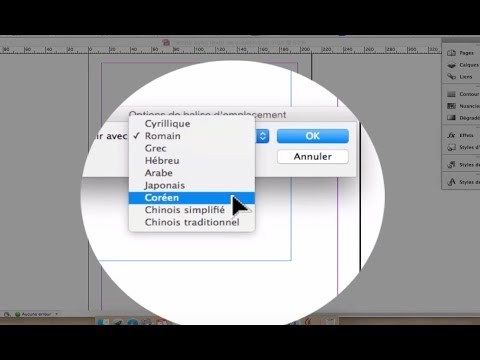
Task: Click the green preflight status indicator
Action: (x=17, y=314)
